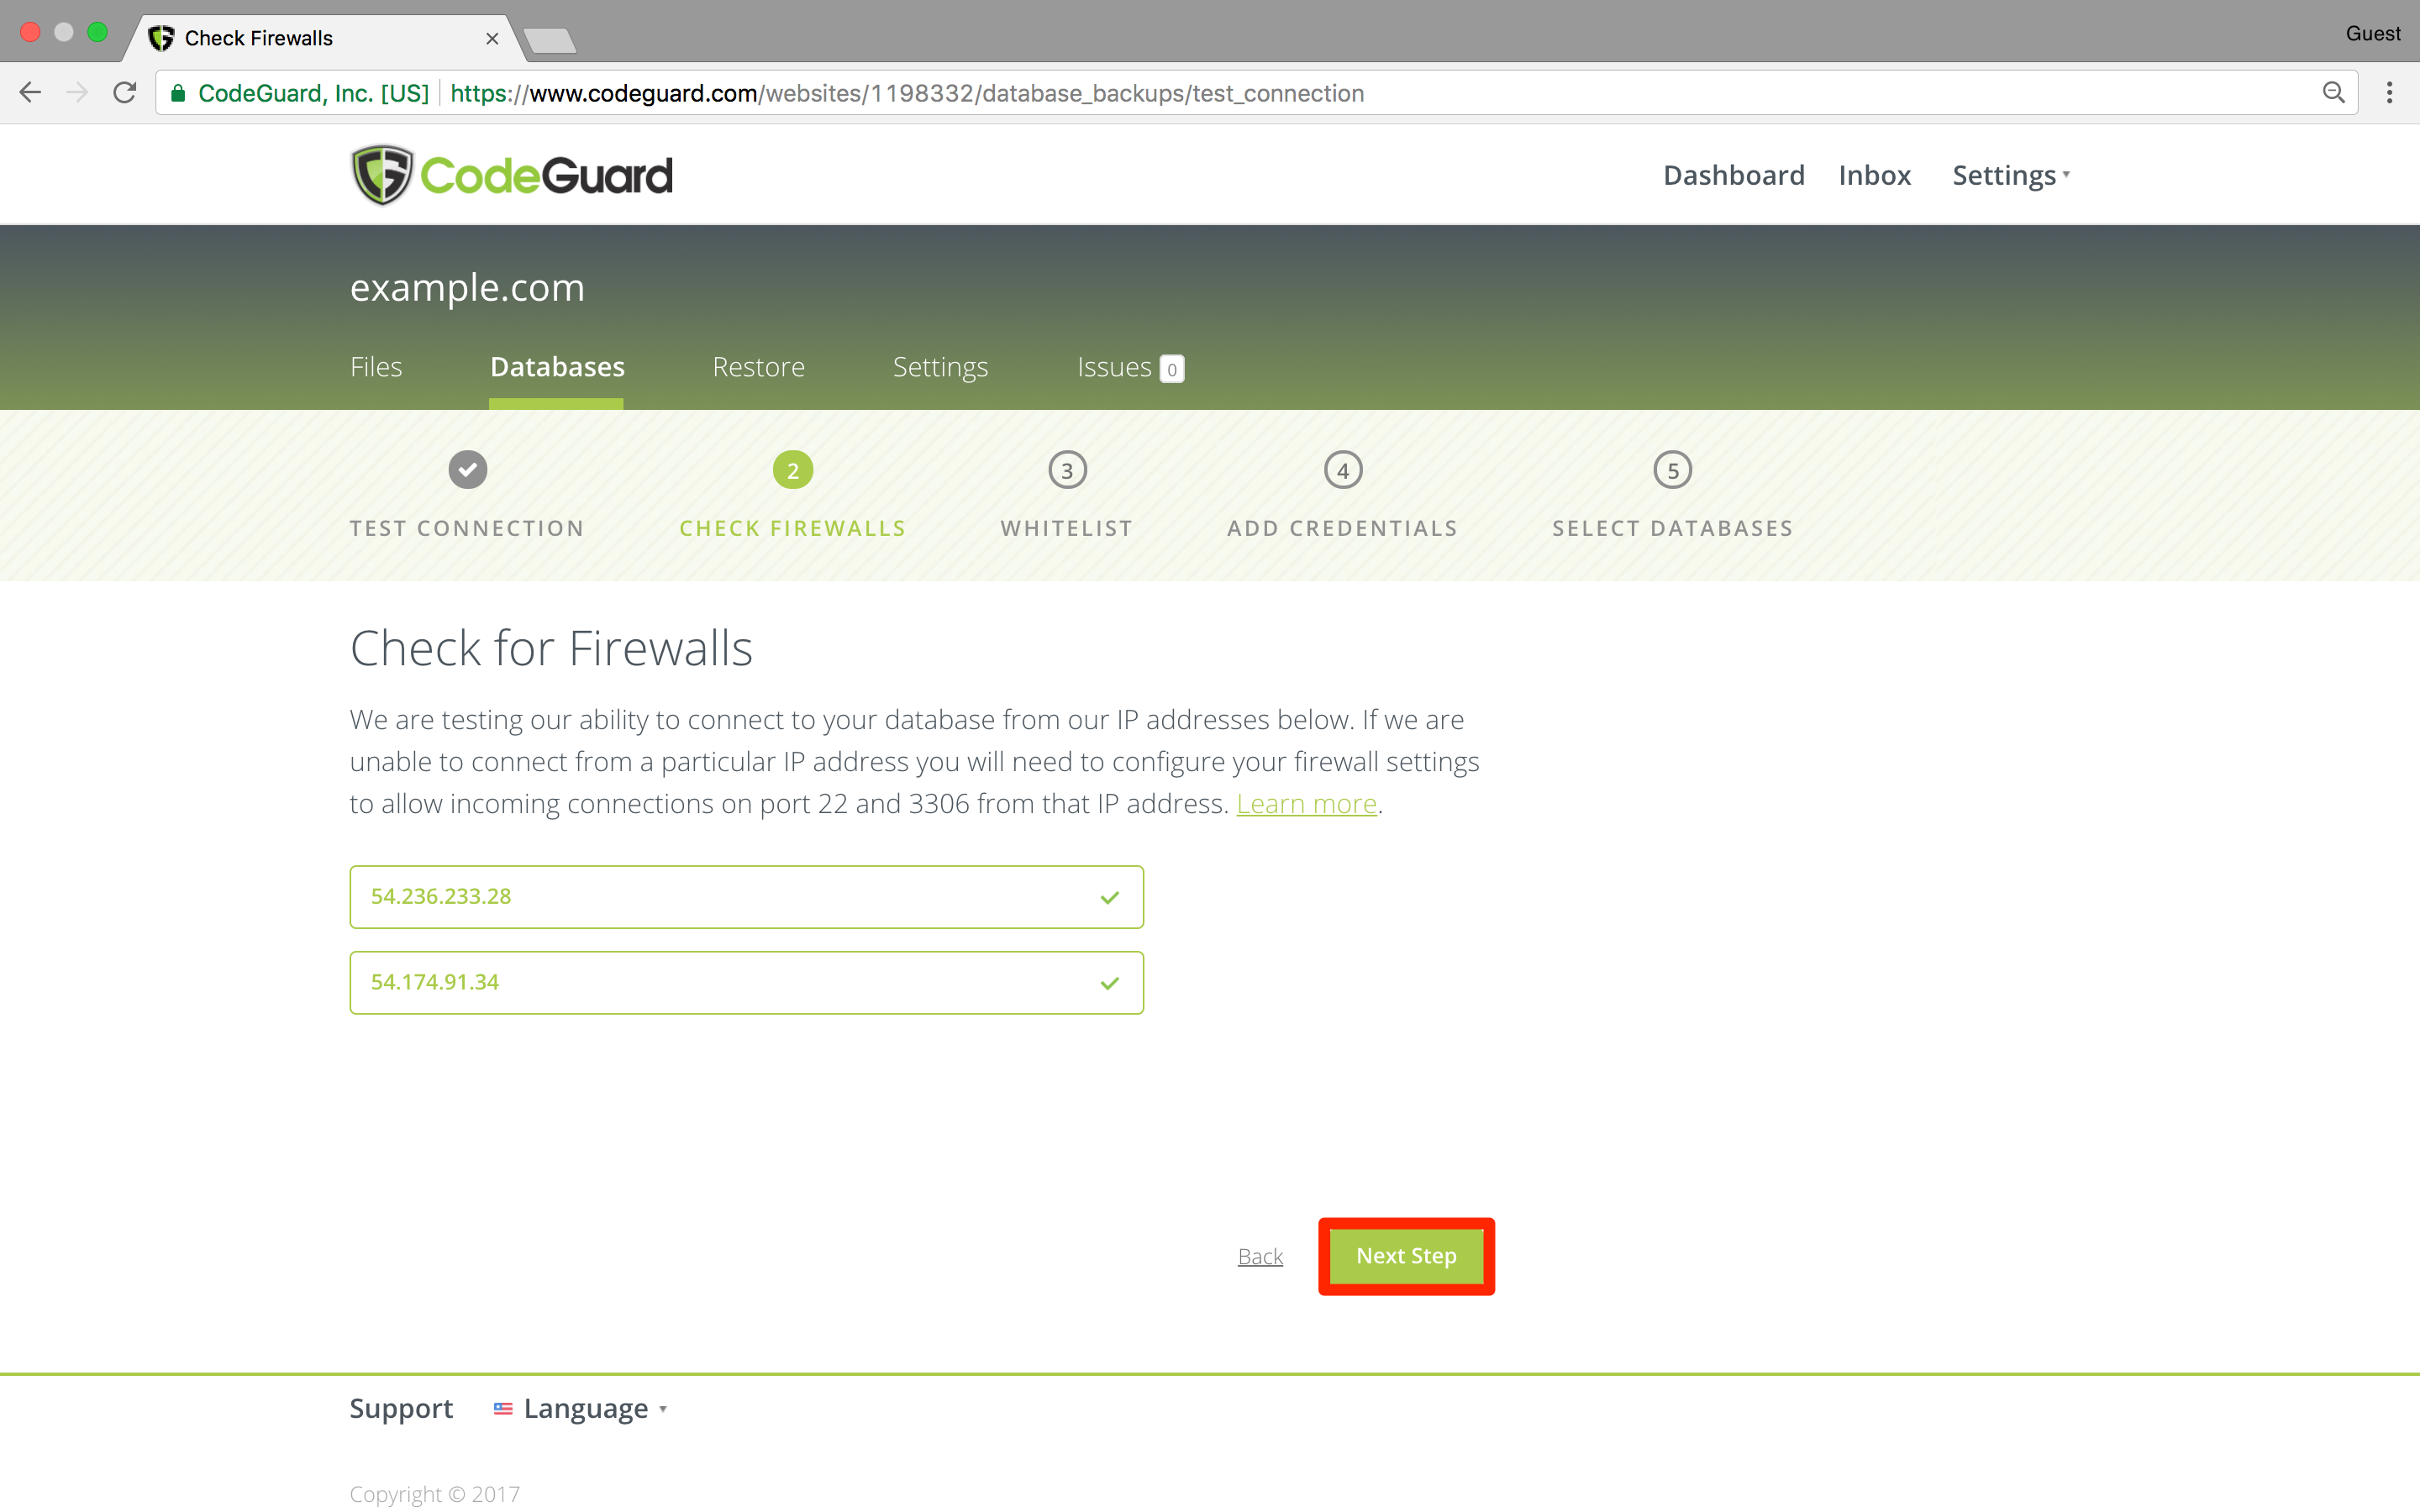Click the Back link
Screen dimensions: 2420x1512
click(x=1258, y=1256)
